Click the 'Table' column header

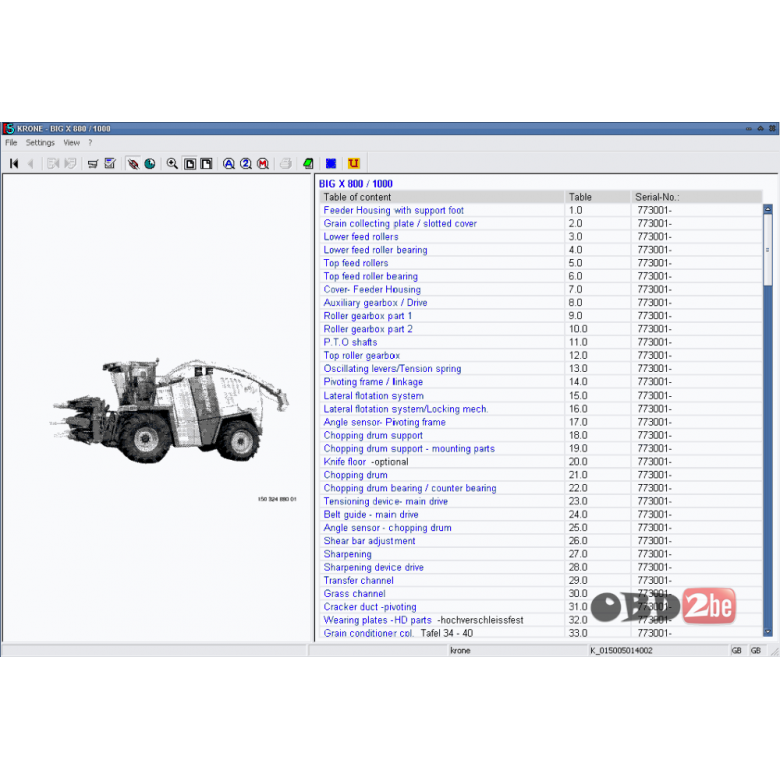tap(597, 197)
